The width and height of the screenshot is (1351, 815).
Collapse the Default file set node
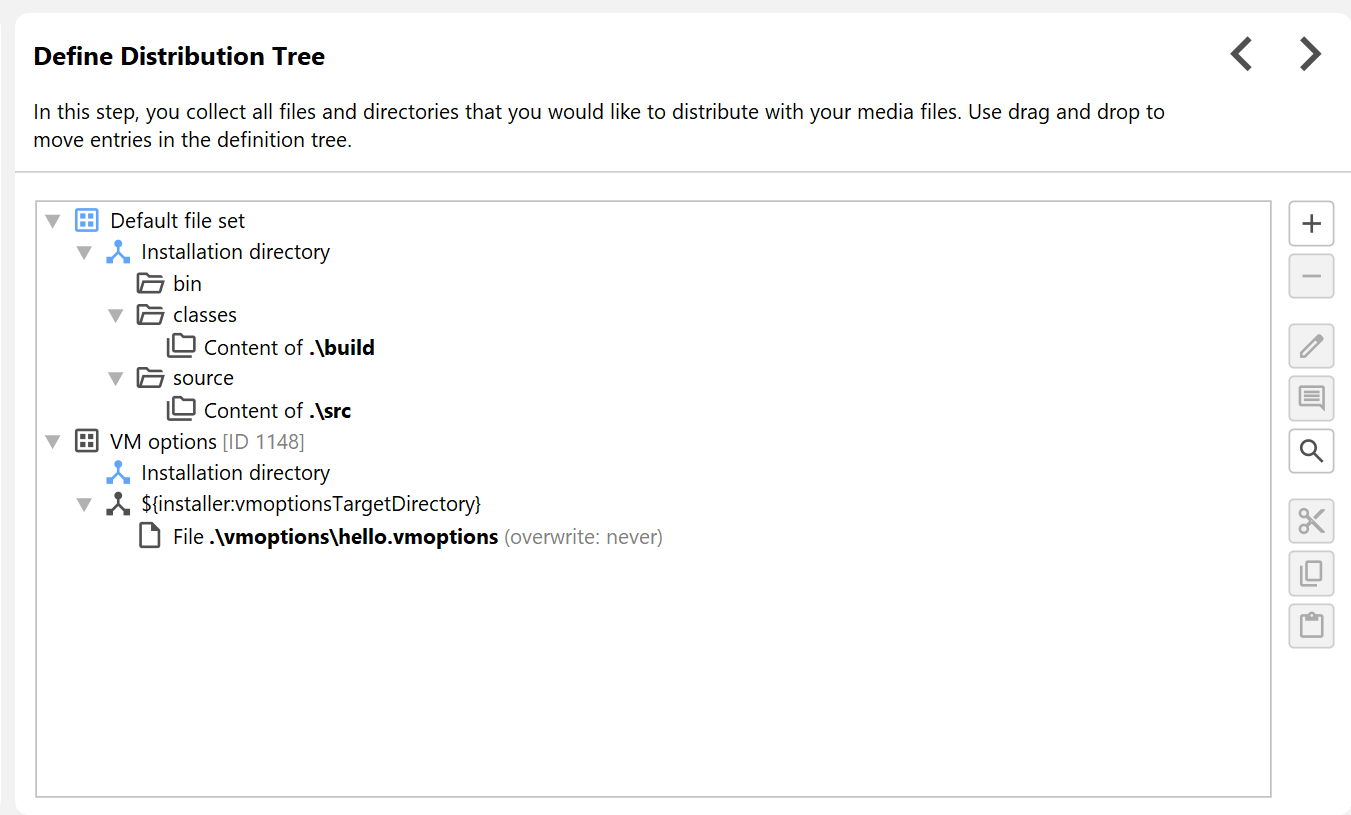53,221
